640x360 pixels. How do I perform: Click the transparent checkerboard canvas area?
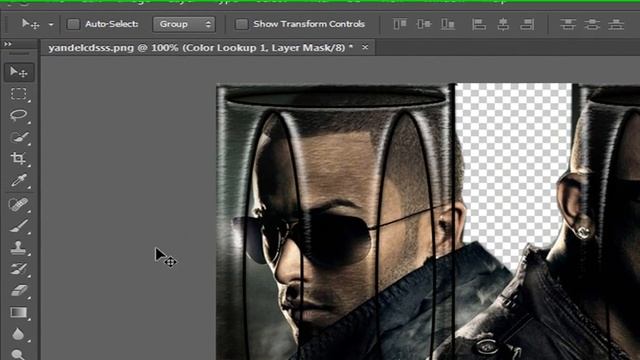[x=514, y=163]
